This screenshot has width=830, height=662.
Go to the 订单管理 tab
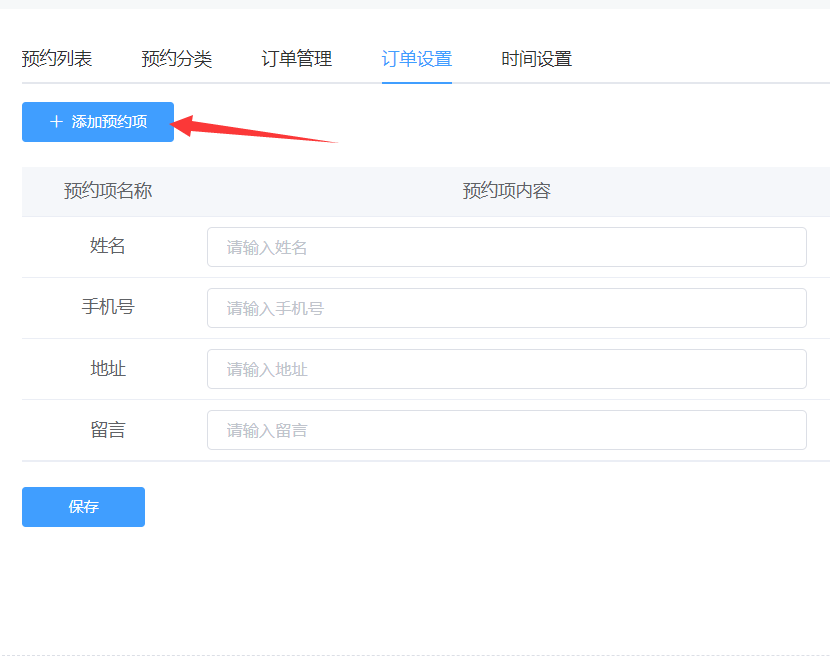coord(297,59)
